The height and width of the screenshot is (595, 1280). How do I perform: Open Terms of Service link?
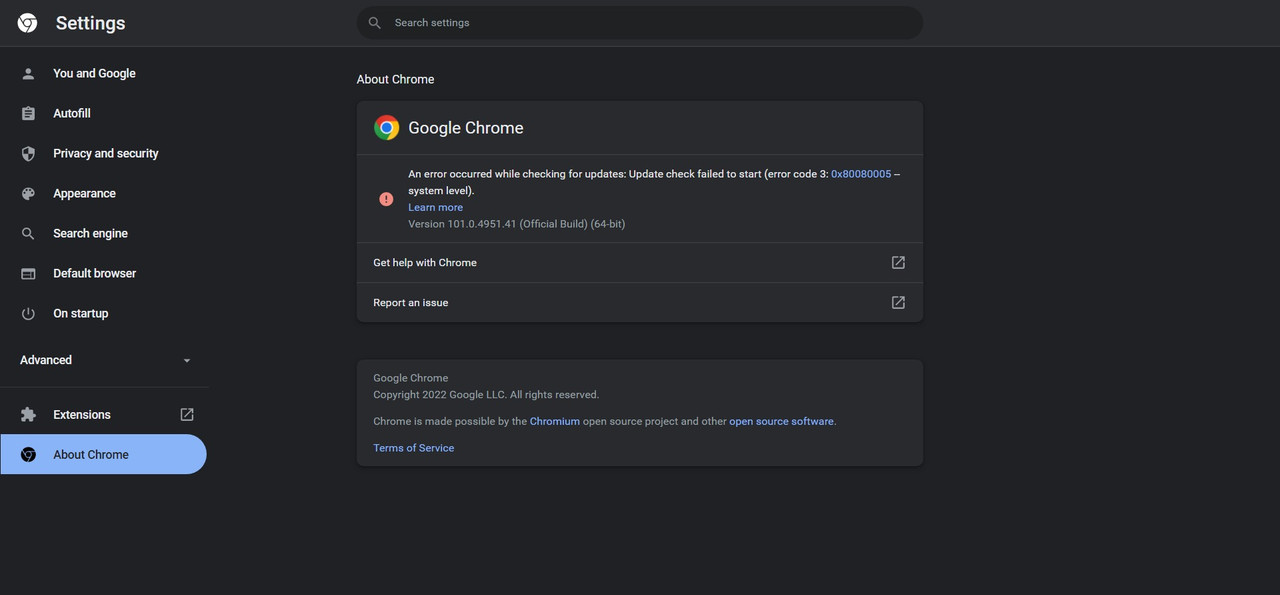(413, 448)
